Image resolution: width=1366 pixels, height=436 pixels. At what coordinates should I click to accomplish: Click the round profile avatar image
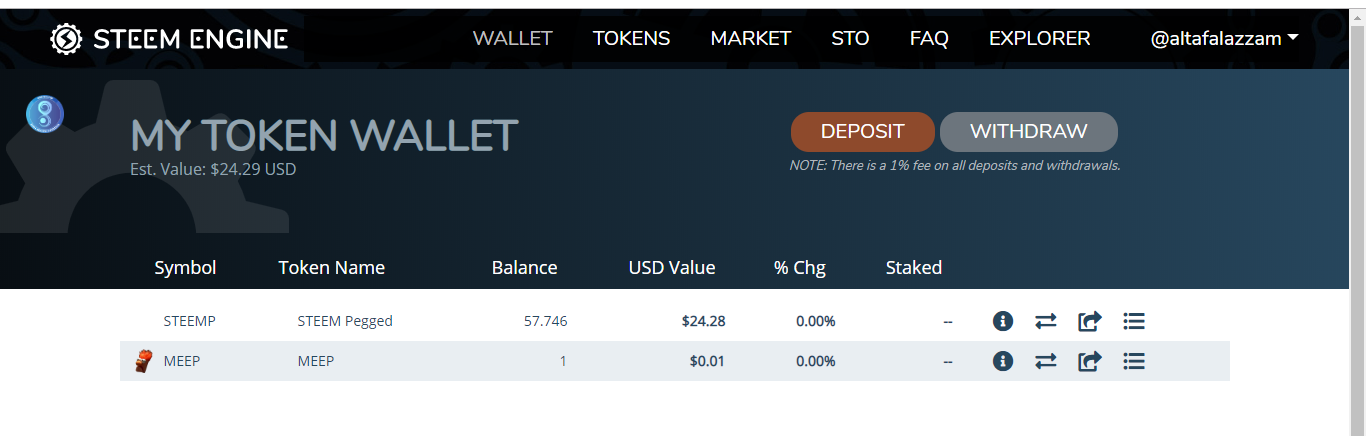tap(45, 114)
